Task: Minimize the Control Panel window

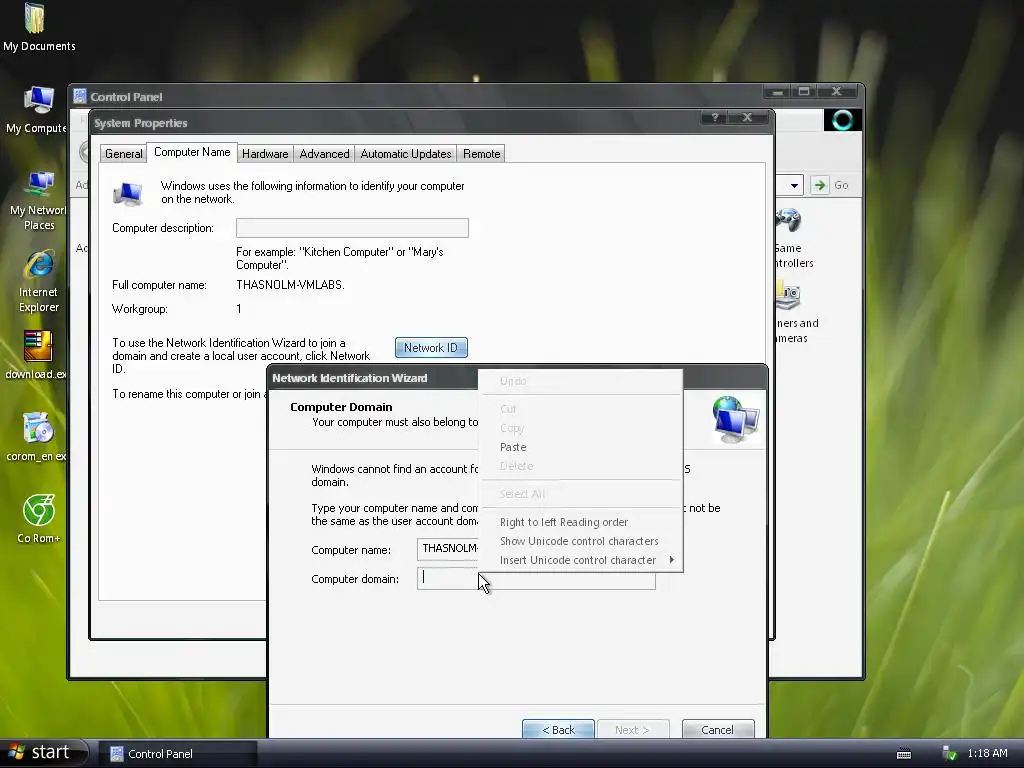Action: [777, 91]
